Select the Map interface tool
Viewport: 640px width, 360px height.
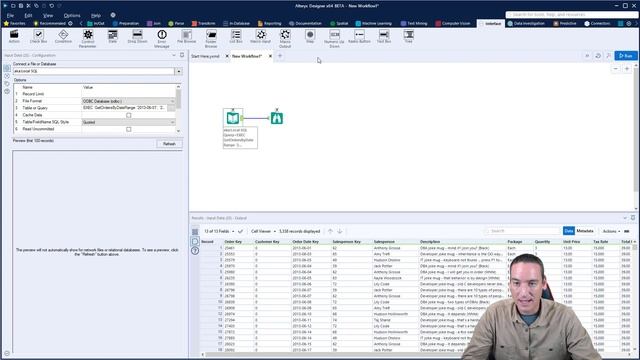310,37
